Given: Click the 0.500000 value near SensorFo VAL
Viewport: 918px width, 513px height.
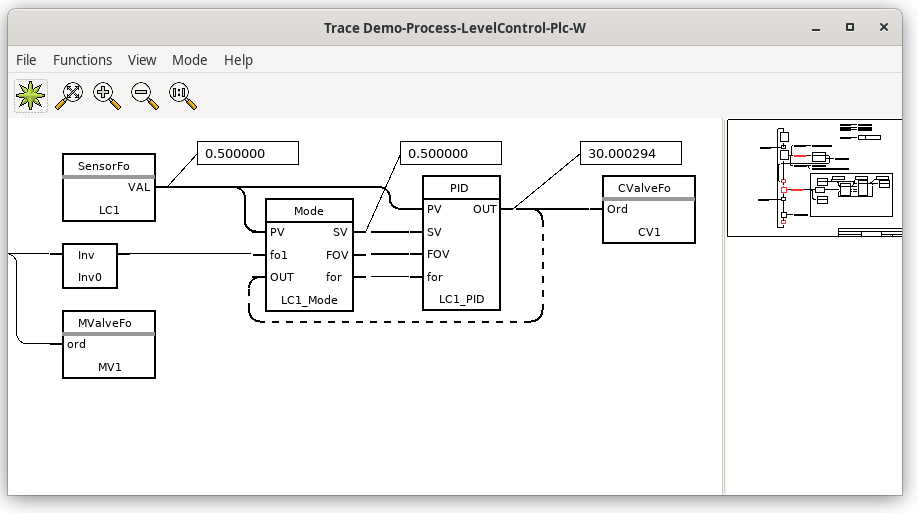Looking at the screenshot, I should click(x=248, y=153).
